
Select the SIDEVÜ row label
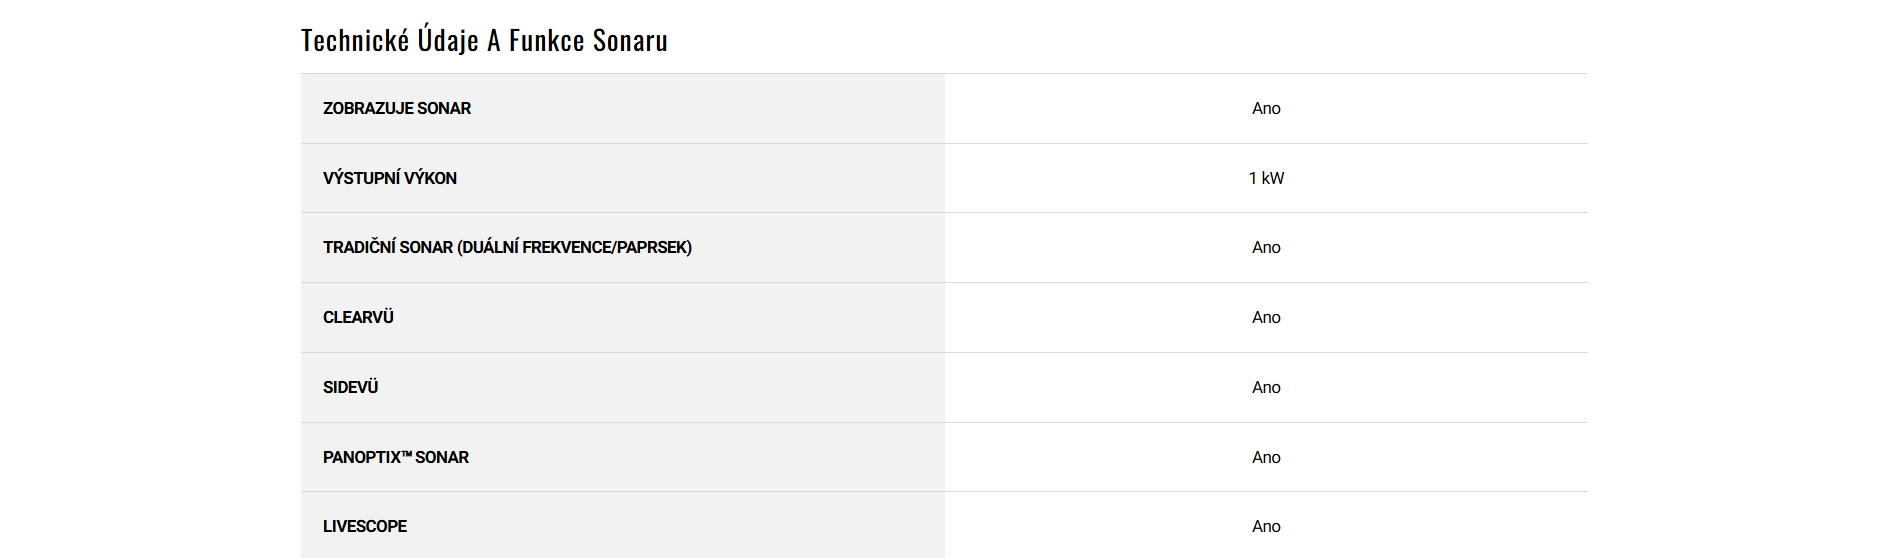350,387
